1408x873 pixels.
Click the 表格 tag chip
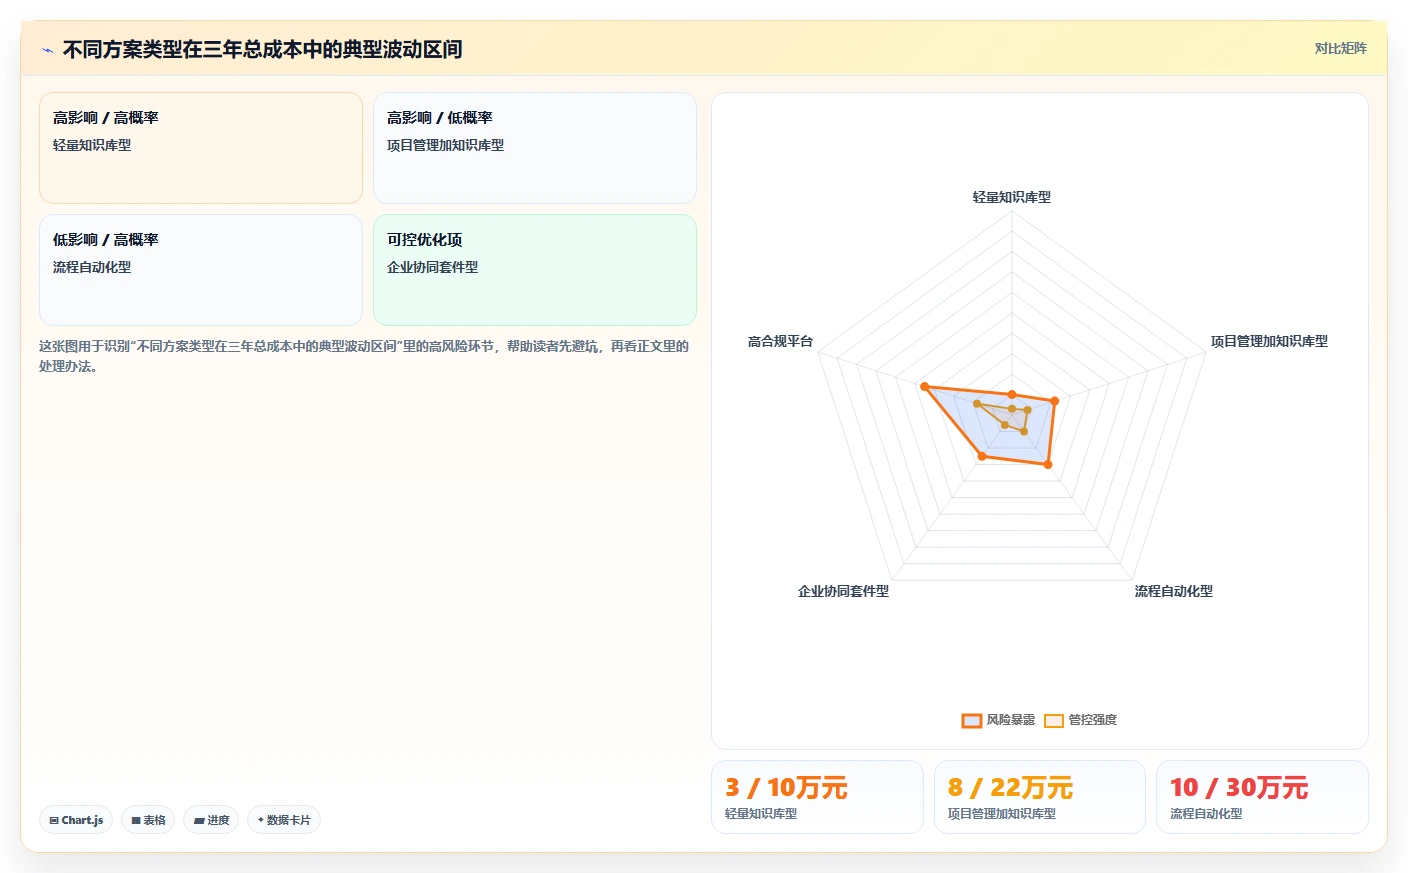point(148,820)
